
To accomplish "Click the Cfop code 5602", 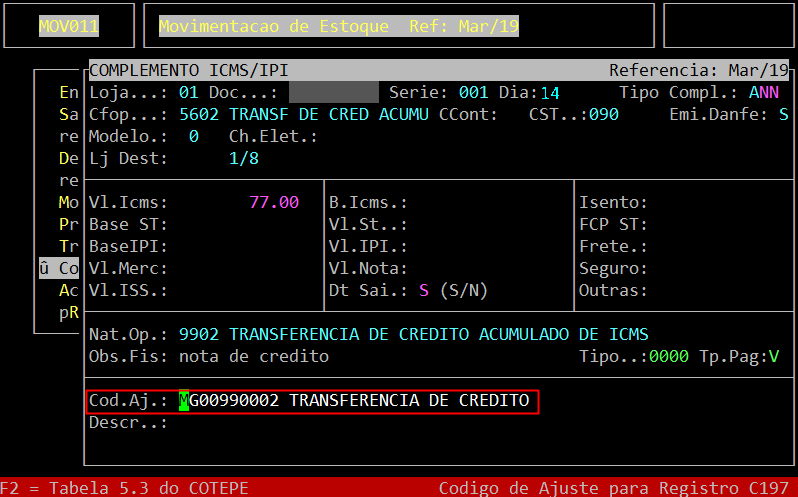I will (199, 114).
